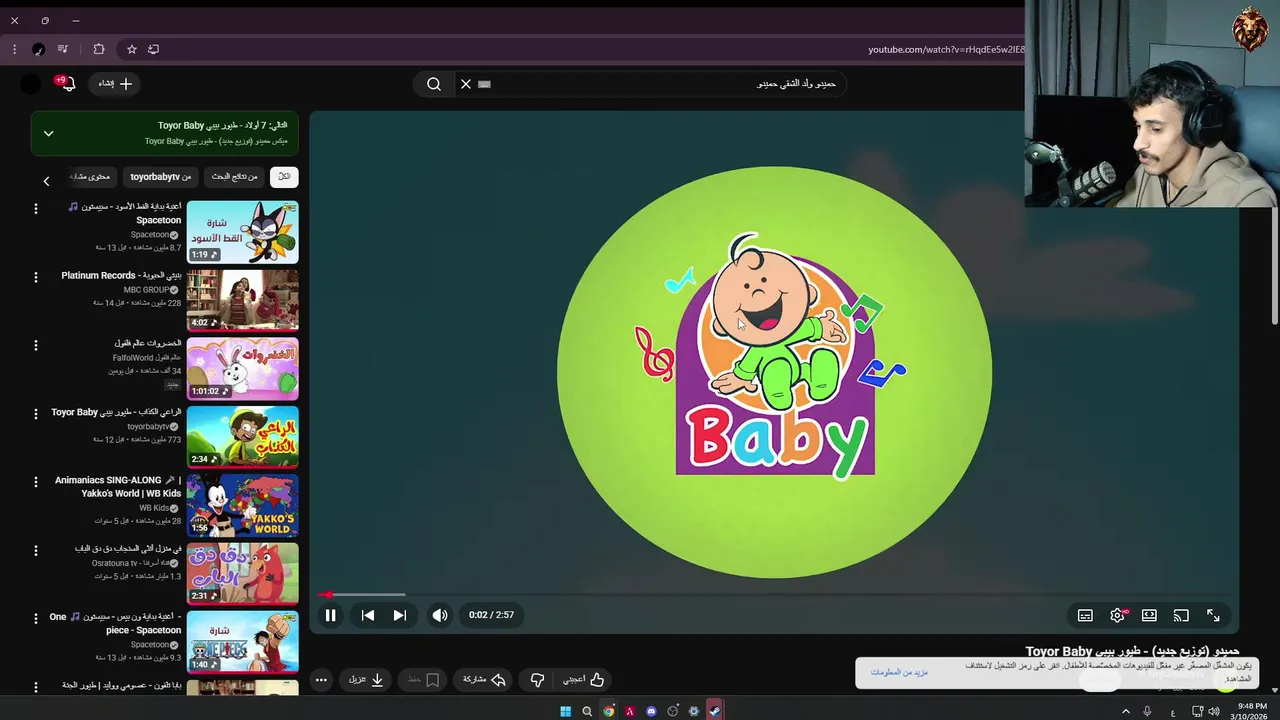Screen dimensions: 1280x720
Task: Select the من toyorbabytv filter chip
Action: (161, 177)
